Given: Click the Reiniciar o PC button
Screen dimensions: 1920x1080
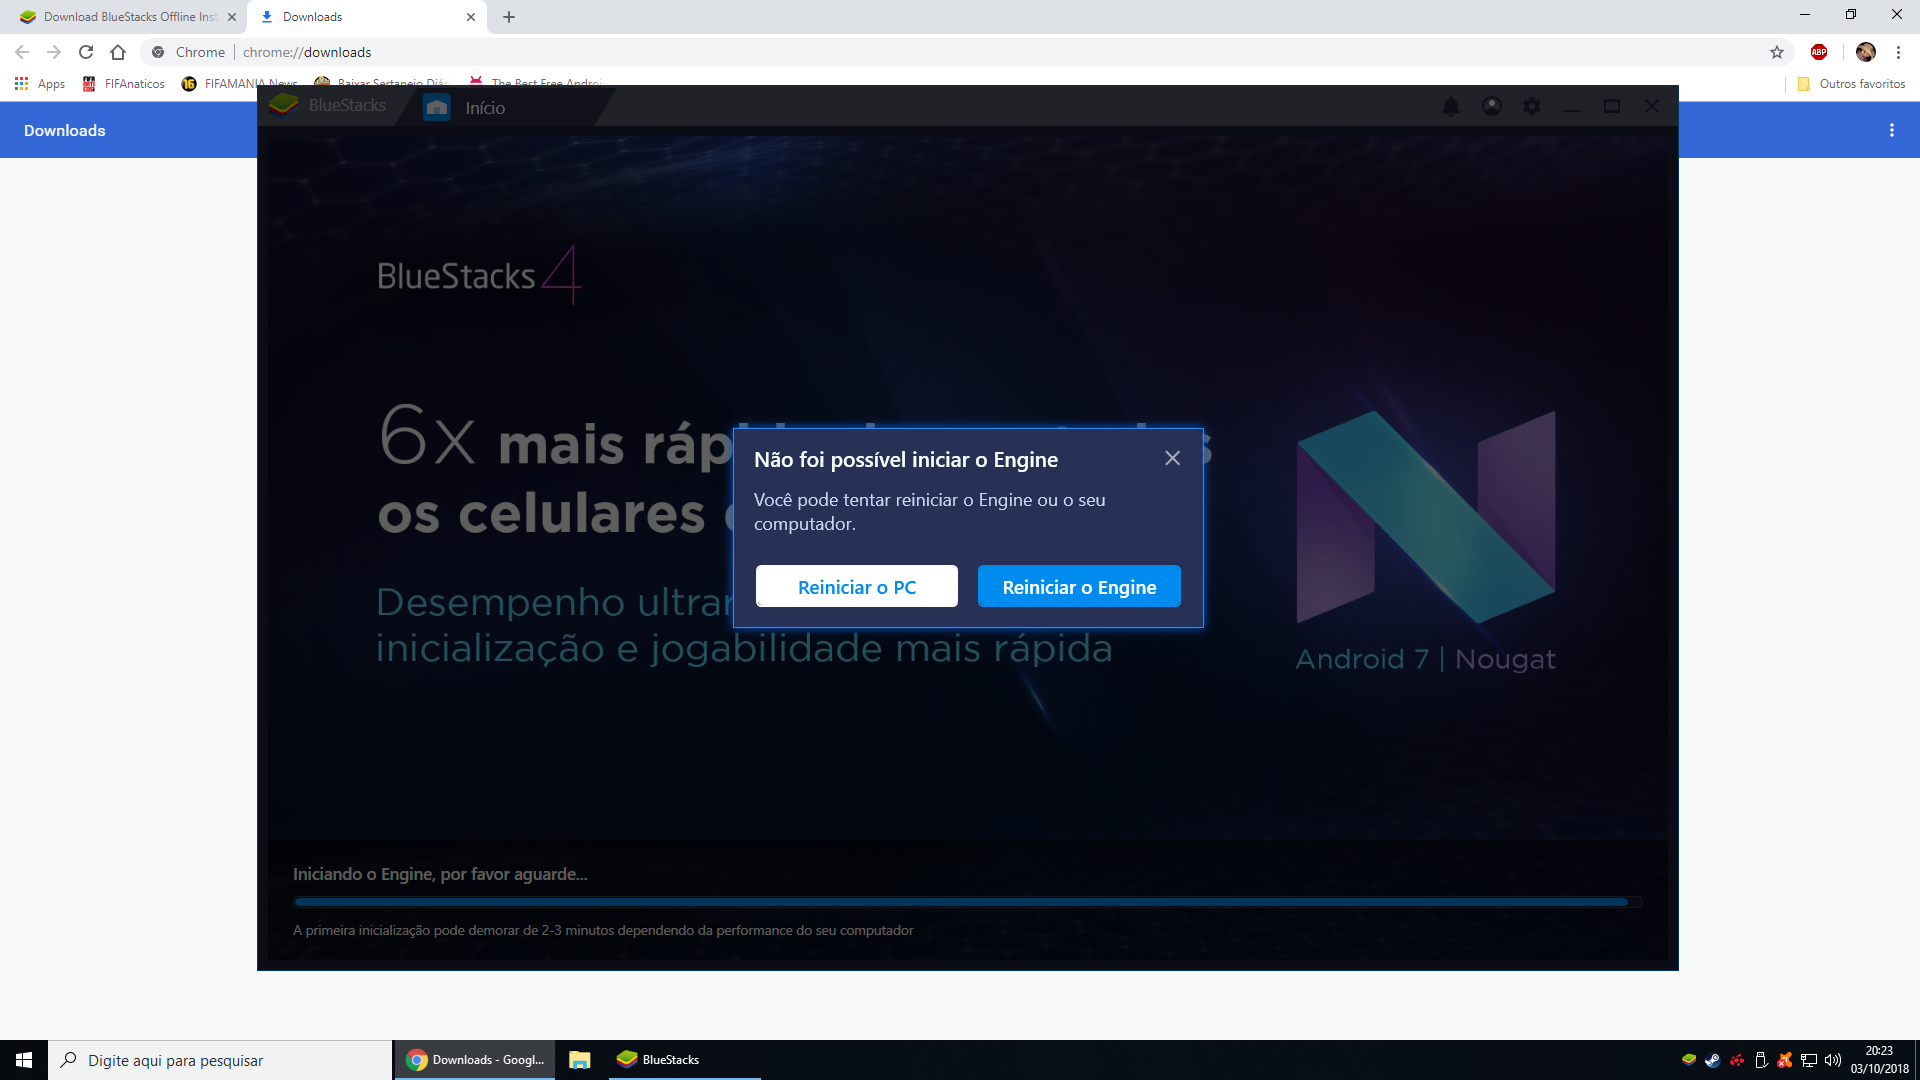Looking at the screenshot, I should pos(857,587).
